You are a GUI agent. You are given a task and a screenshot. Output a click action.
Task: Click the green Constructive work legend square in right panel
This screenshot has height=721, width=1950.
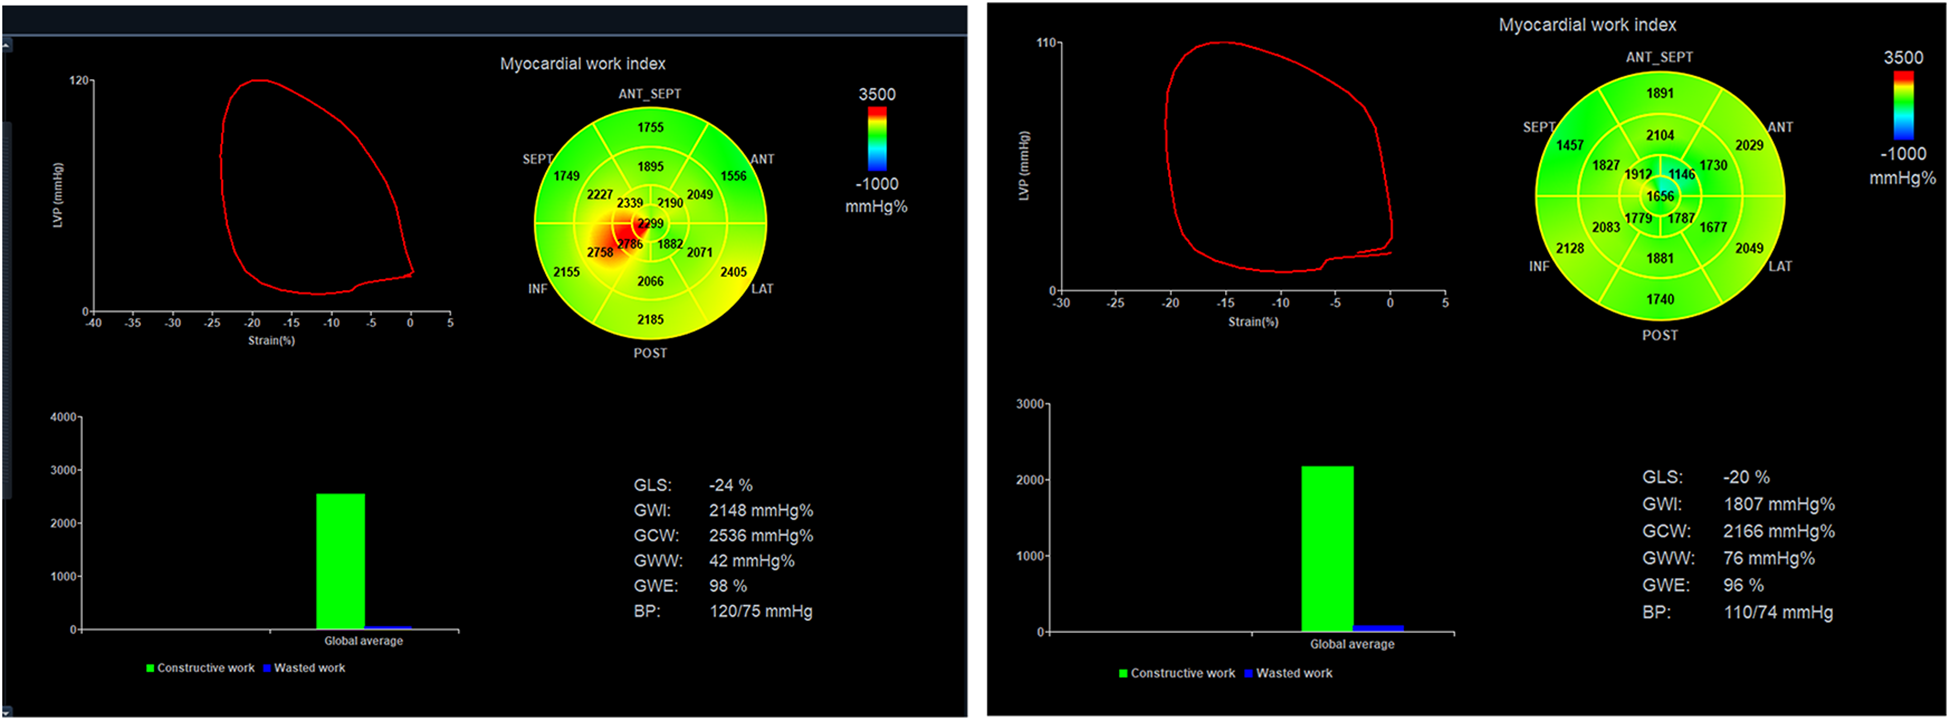pyautogui.click(x=1123, y=674)
